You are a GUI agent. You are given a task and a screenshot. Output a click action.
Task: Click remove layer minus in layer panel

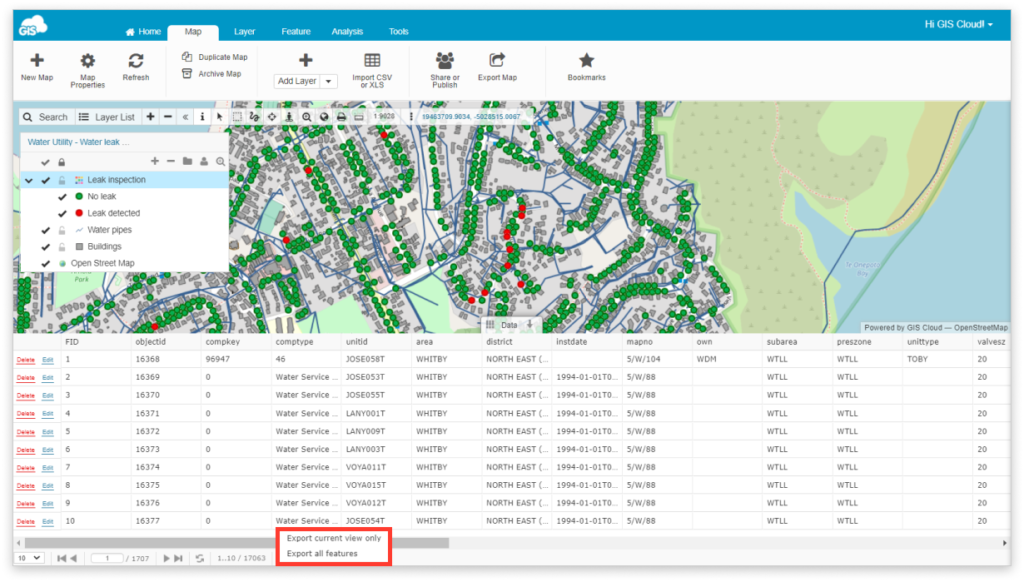171,161
